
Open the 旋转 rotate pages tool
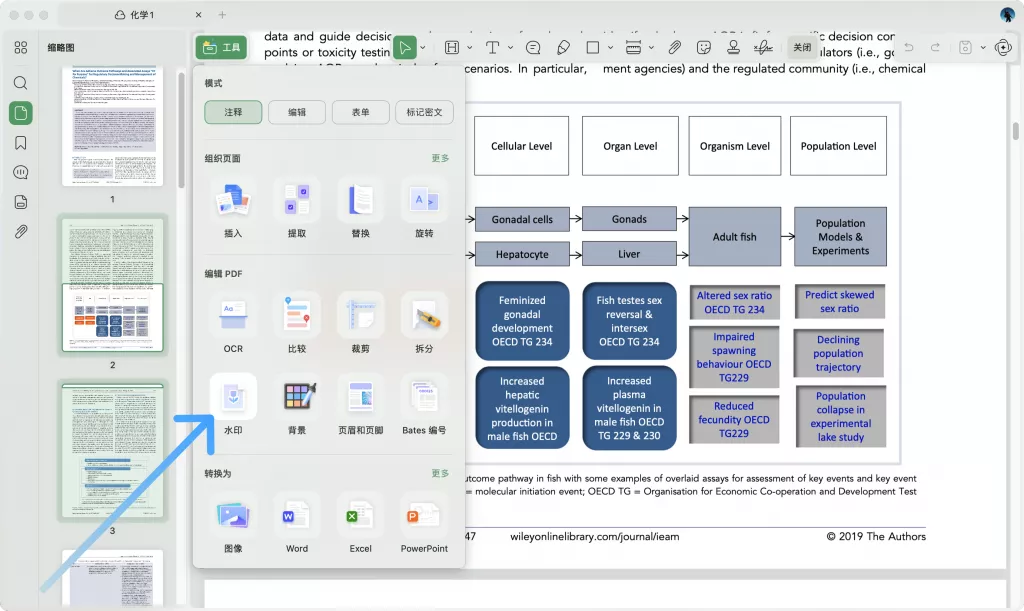[x=424, y=209]
